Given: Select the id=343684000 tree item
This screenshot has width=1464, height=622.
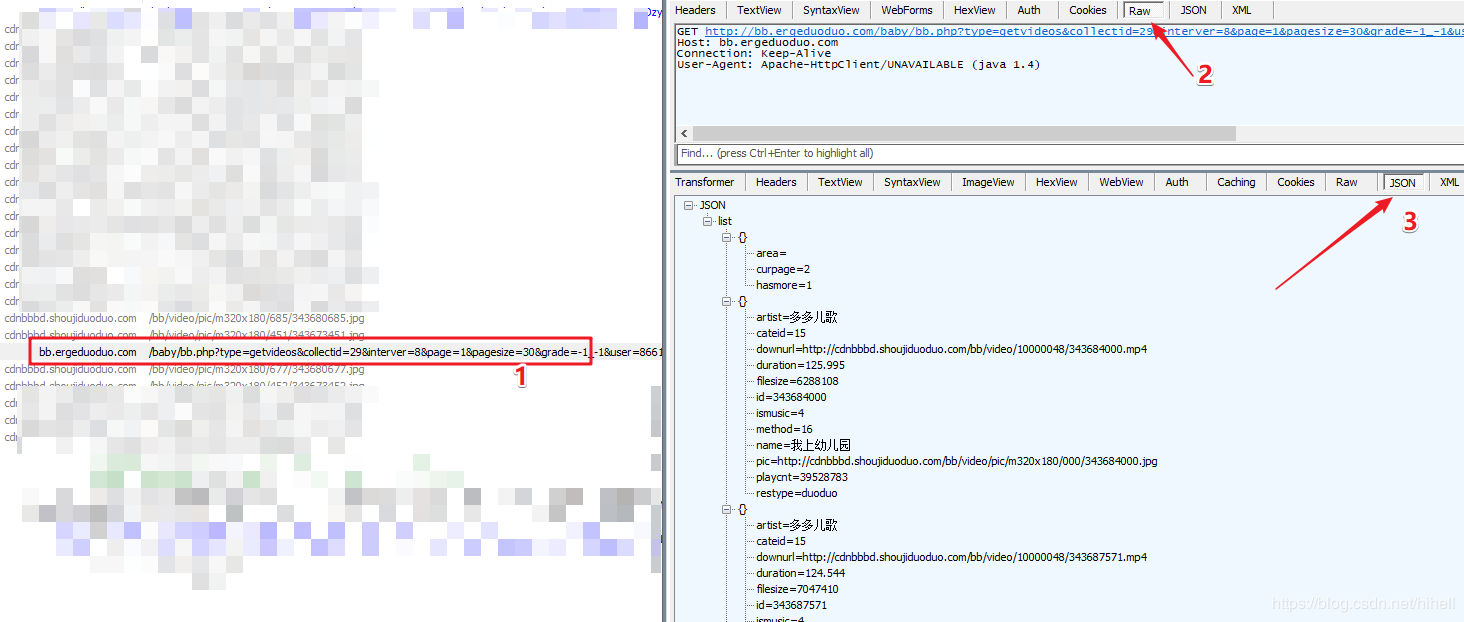Looking at the screenshot, I should point(791,397).
